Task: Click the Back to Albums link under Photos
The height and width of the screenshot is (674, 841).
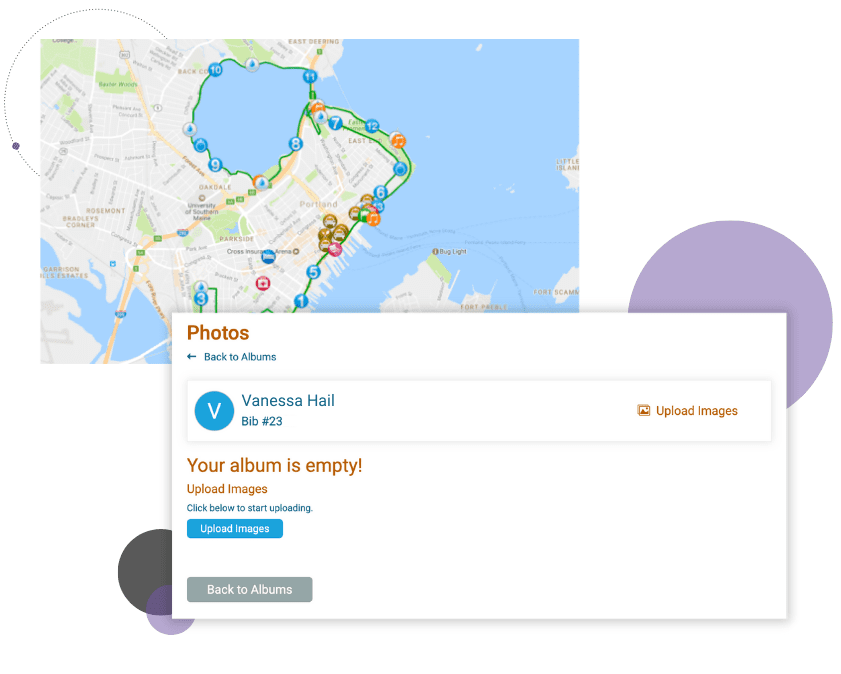Action: [240, 357]
